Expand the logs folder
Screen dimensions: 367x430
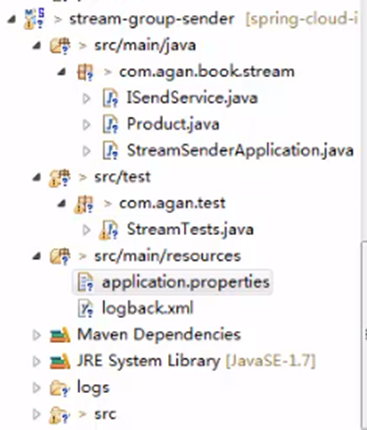[x=37, y=388]
